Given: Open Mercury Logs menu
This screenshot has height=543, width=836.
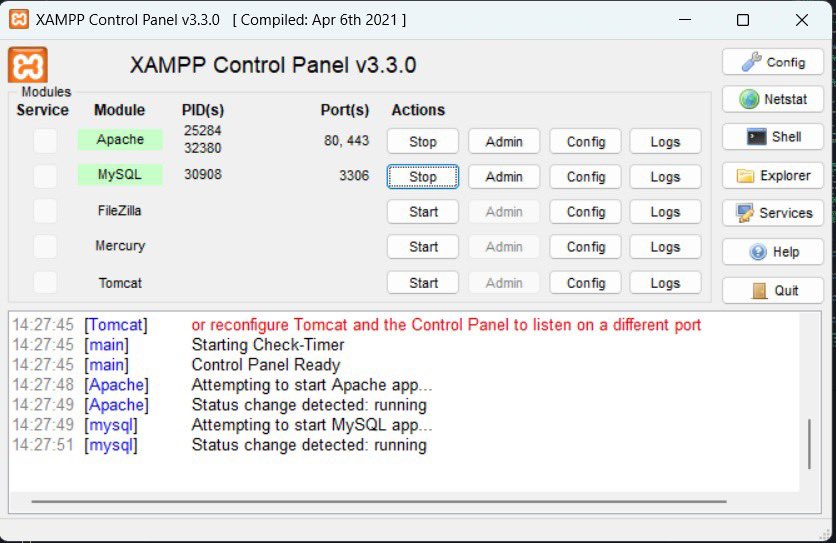Looking at the screenshot, I should 665,247.
